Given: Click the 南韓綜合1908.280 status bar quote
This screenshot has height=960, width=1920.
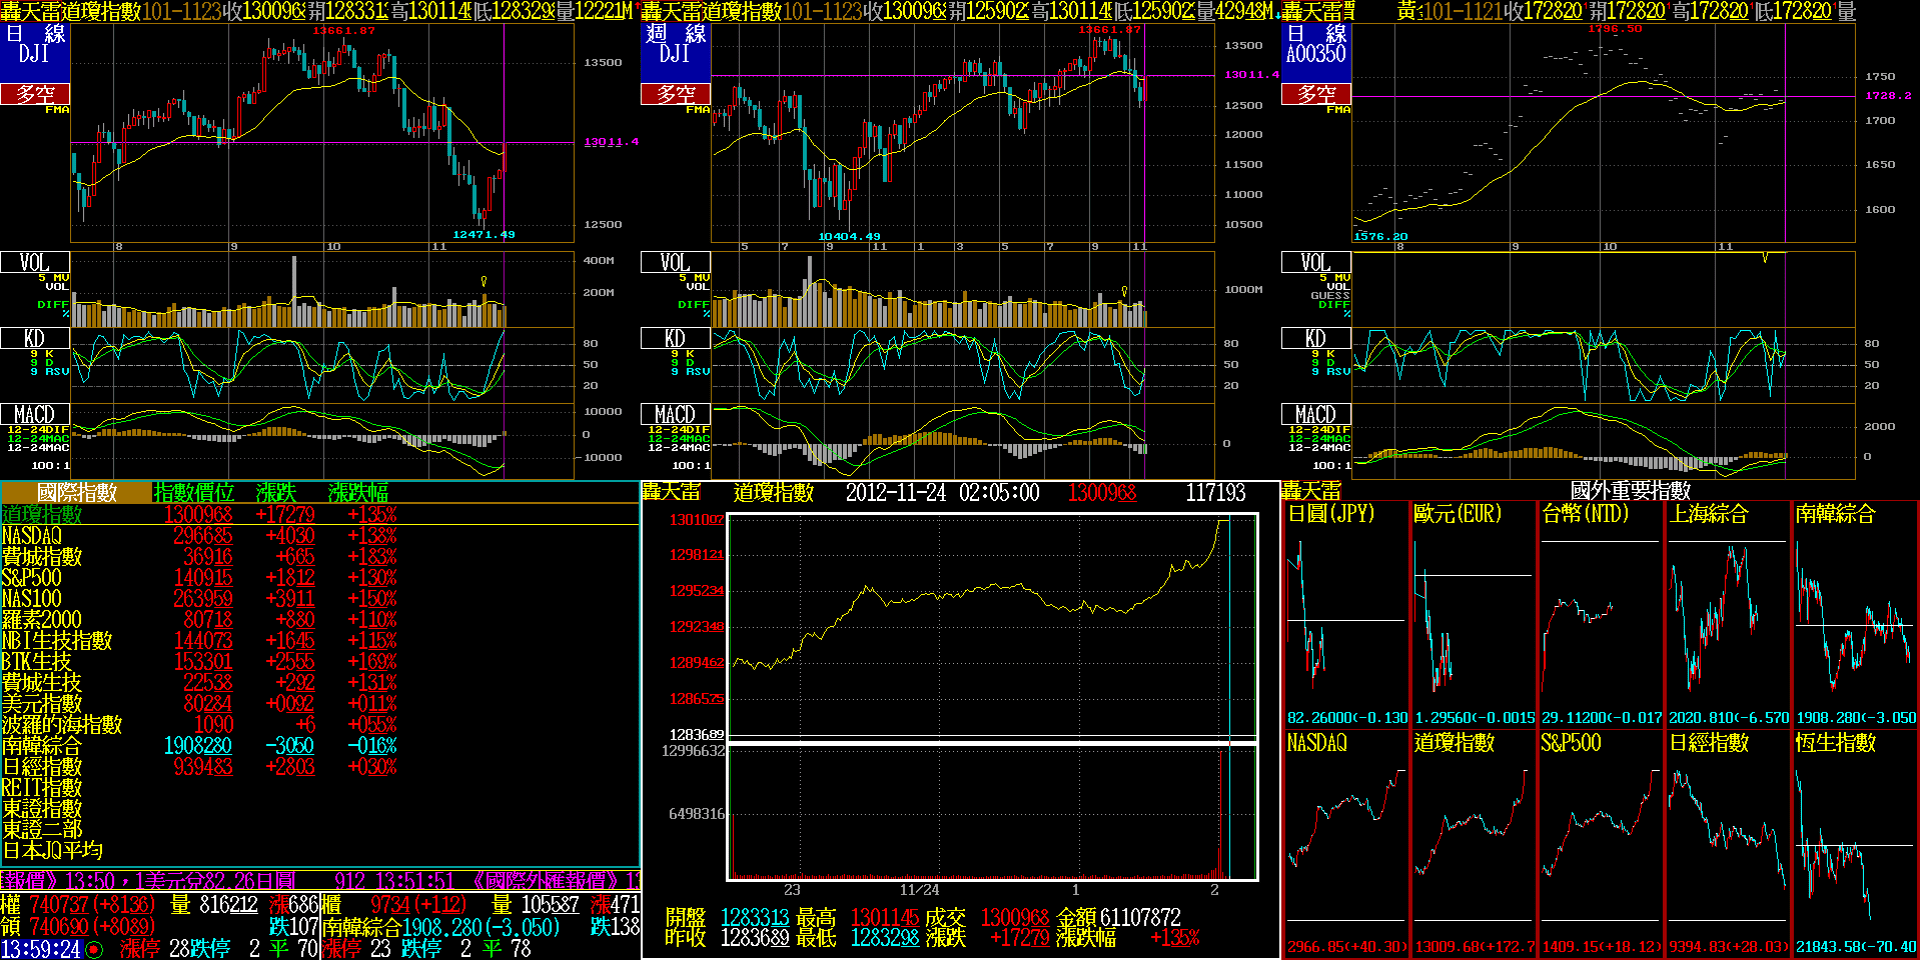Looking at the screenshot, I should (x=441, y=927).
